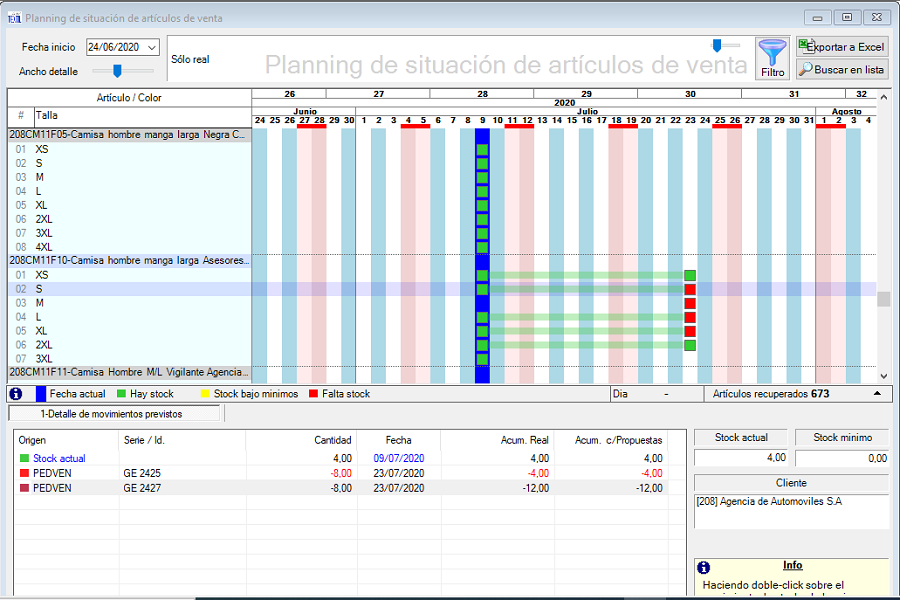Viewport: 900px width, 600px height.
Task: Click the Artículo / Color column header
Action: [x=129, y=98]
